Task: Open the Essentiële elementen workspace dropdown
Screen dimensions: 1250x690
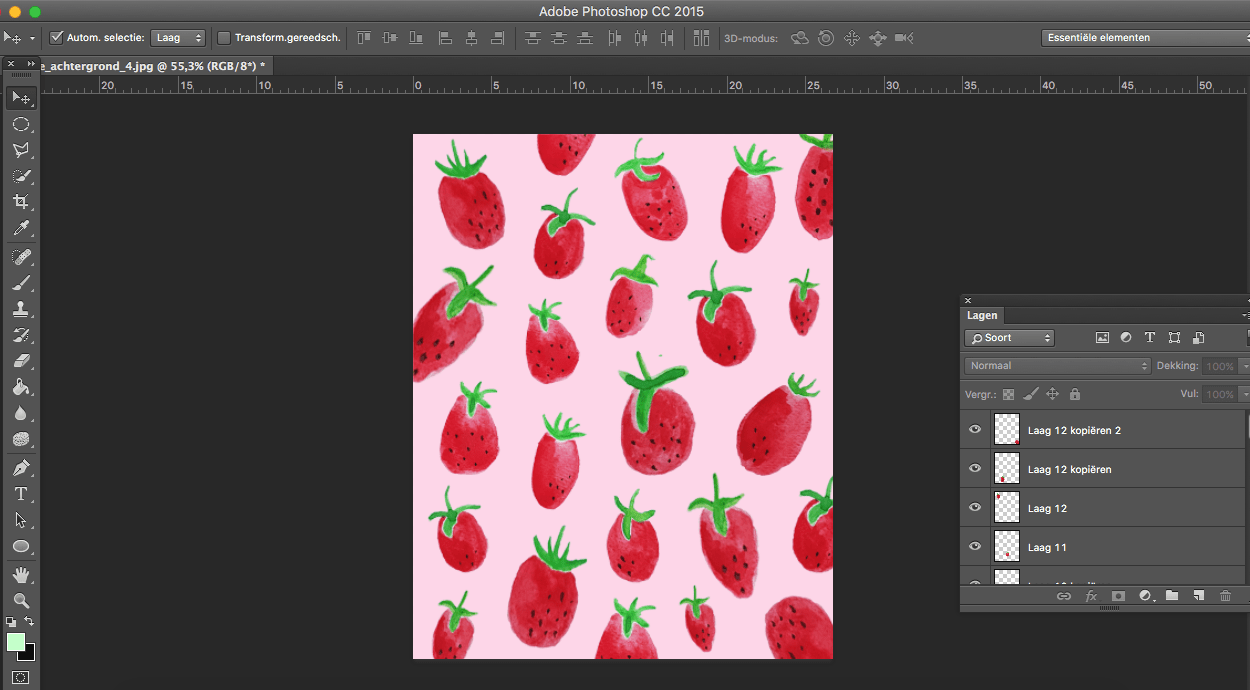Action: pyautogui.click(x=1144, y=38)
